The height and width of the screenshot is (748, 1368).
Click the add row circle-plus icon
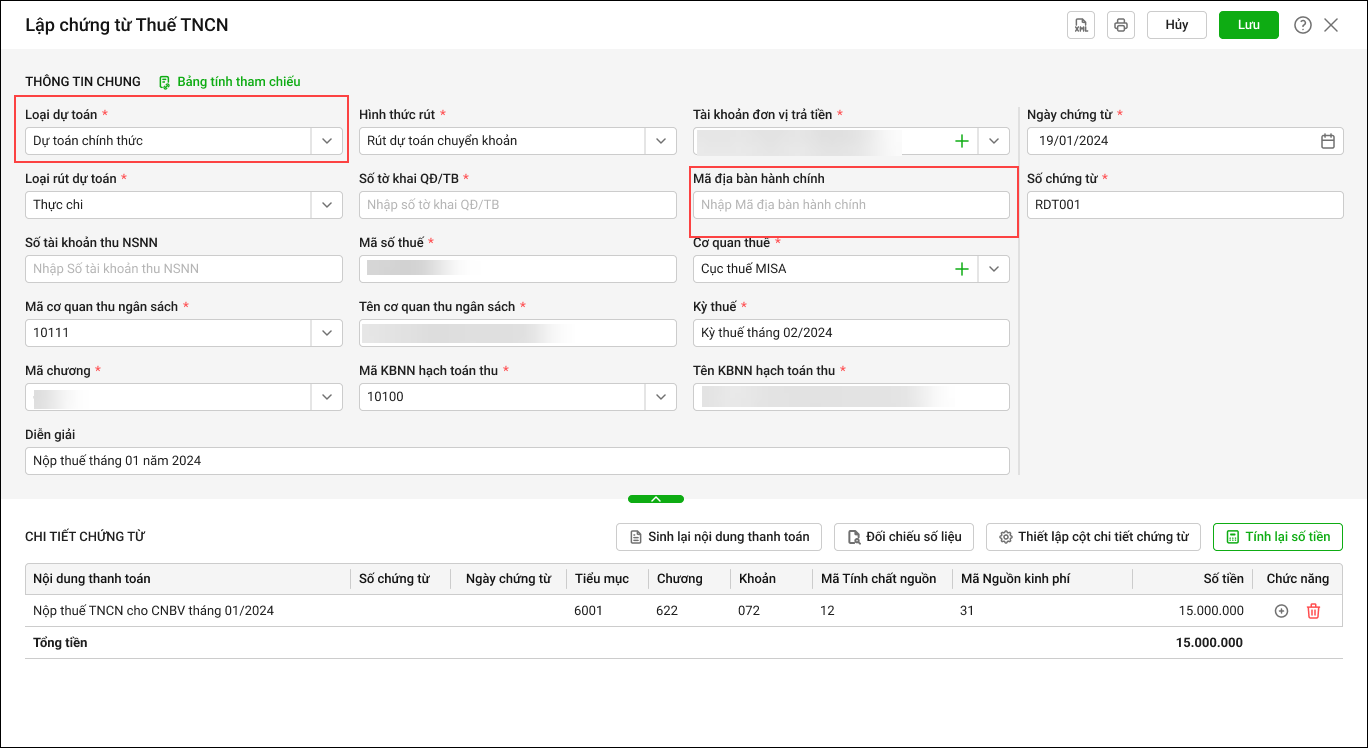pos(1281,611)
